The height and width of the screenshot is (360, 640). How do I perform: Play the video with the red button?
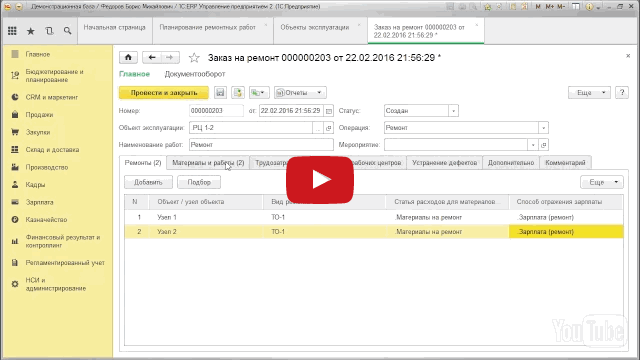click(x=320, y=180)
